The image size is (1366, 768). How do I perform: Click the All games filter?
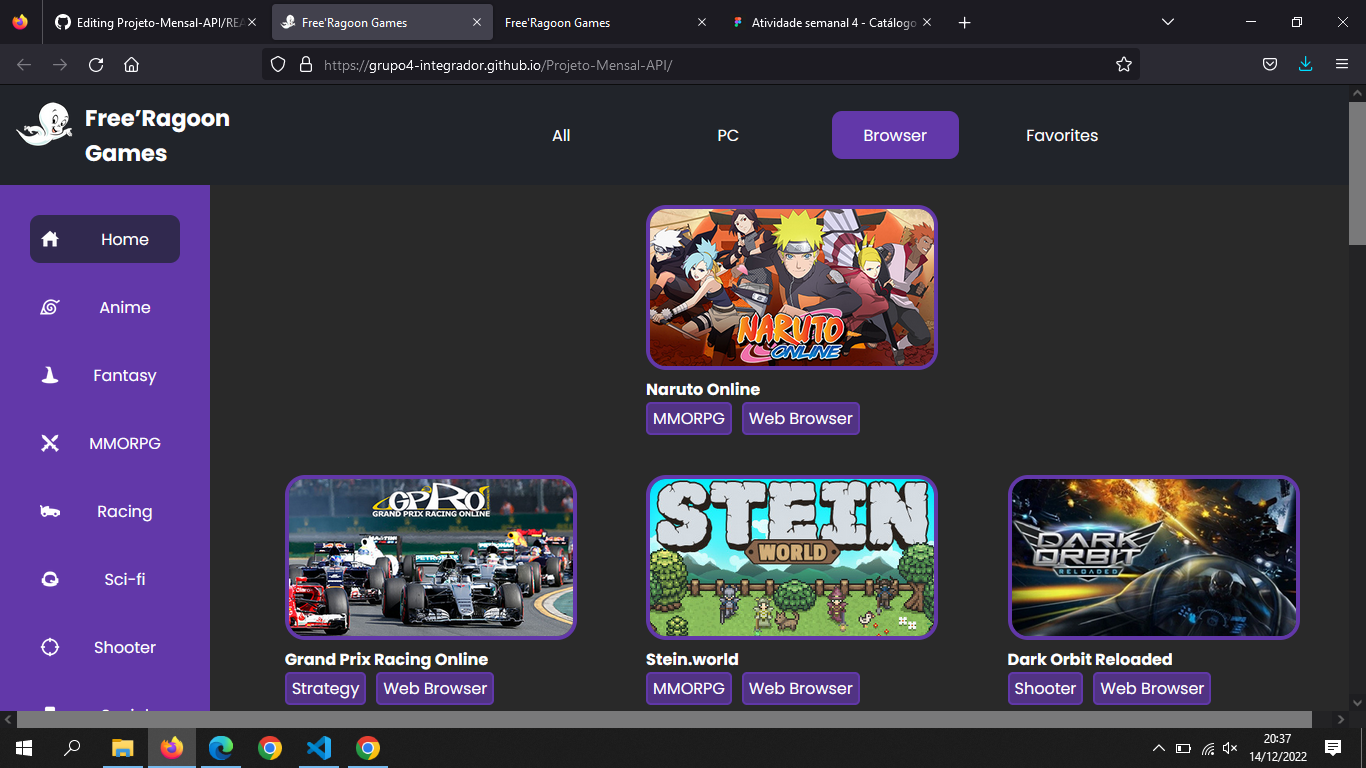pos(561,135)
